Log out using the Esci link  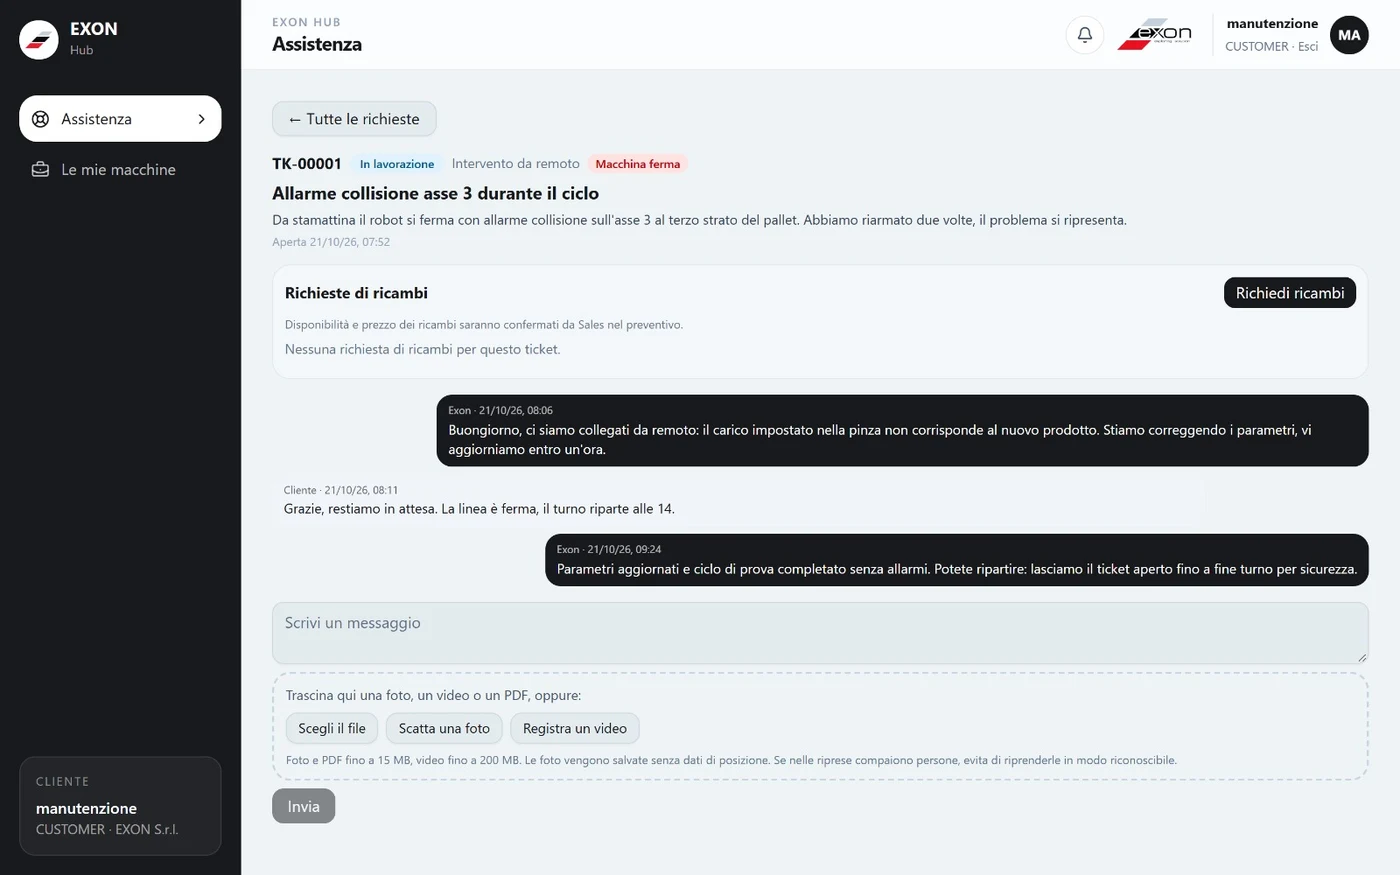(1308, 46)
